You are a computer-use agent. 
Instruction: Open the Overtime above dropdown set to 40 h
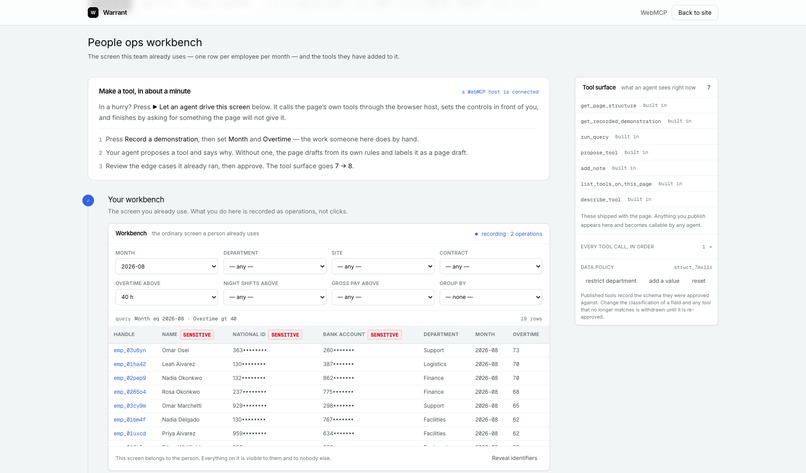[x=167, y=297]
